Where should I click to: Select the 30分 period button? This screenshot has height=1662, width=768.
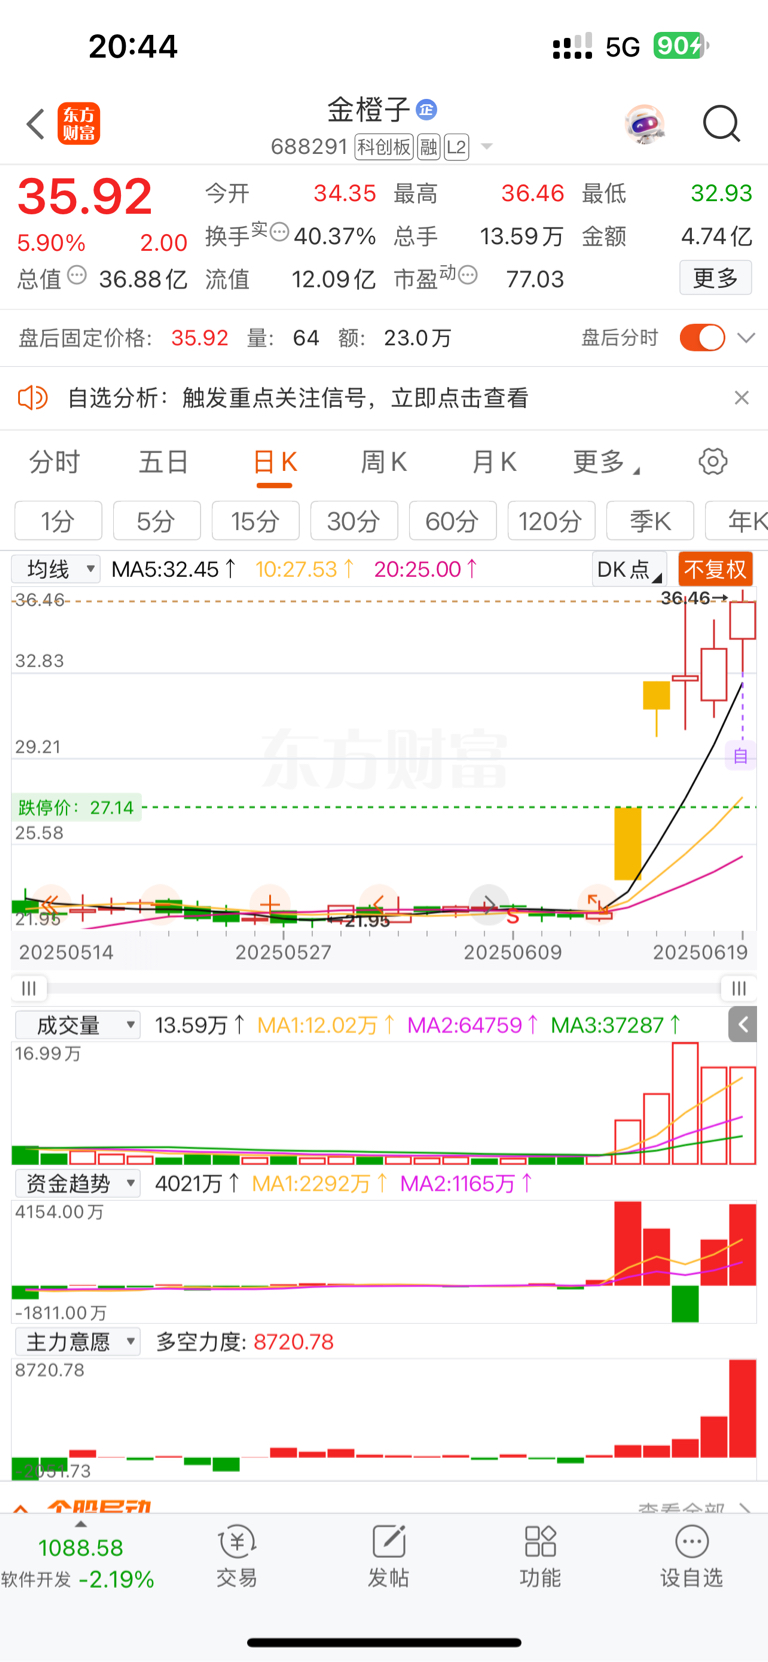coord(354,521)
